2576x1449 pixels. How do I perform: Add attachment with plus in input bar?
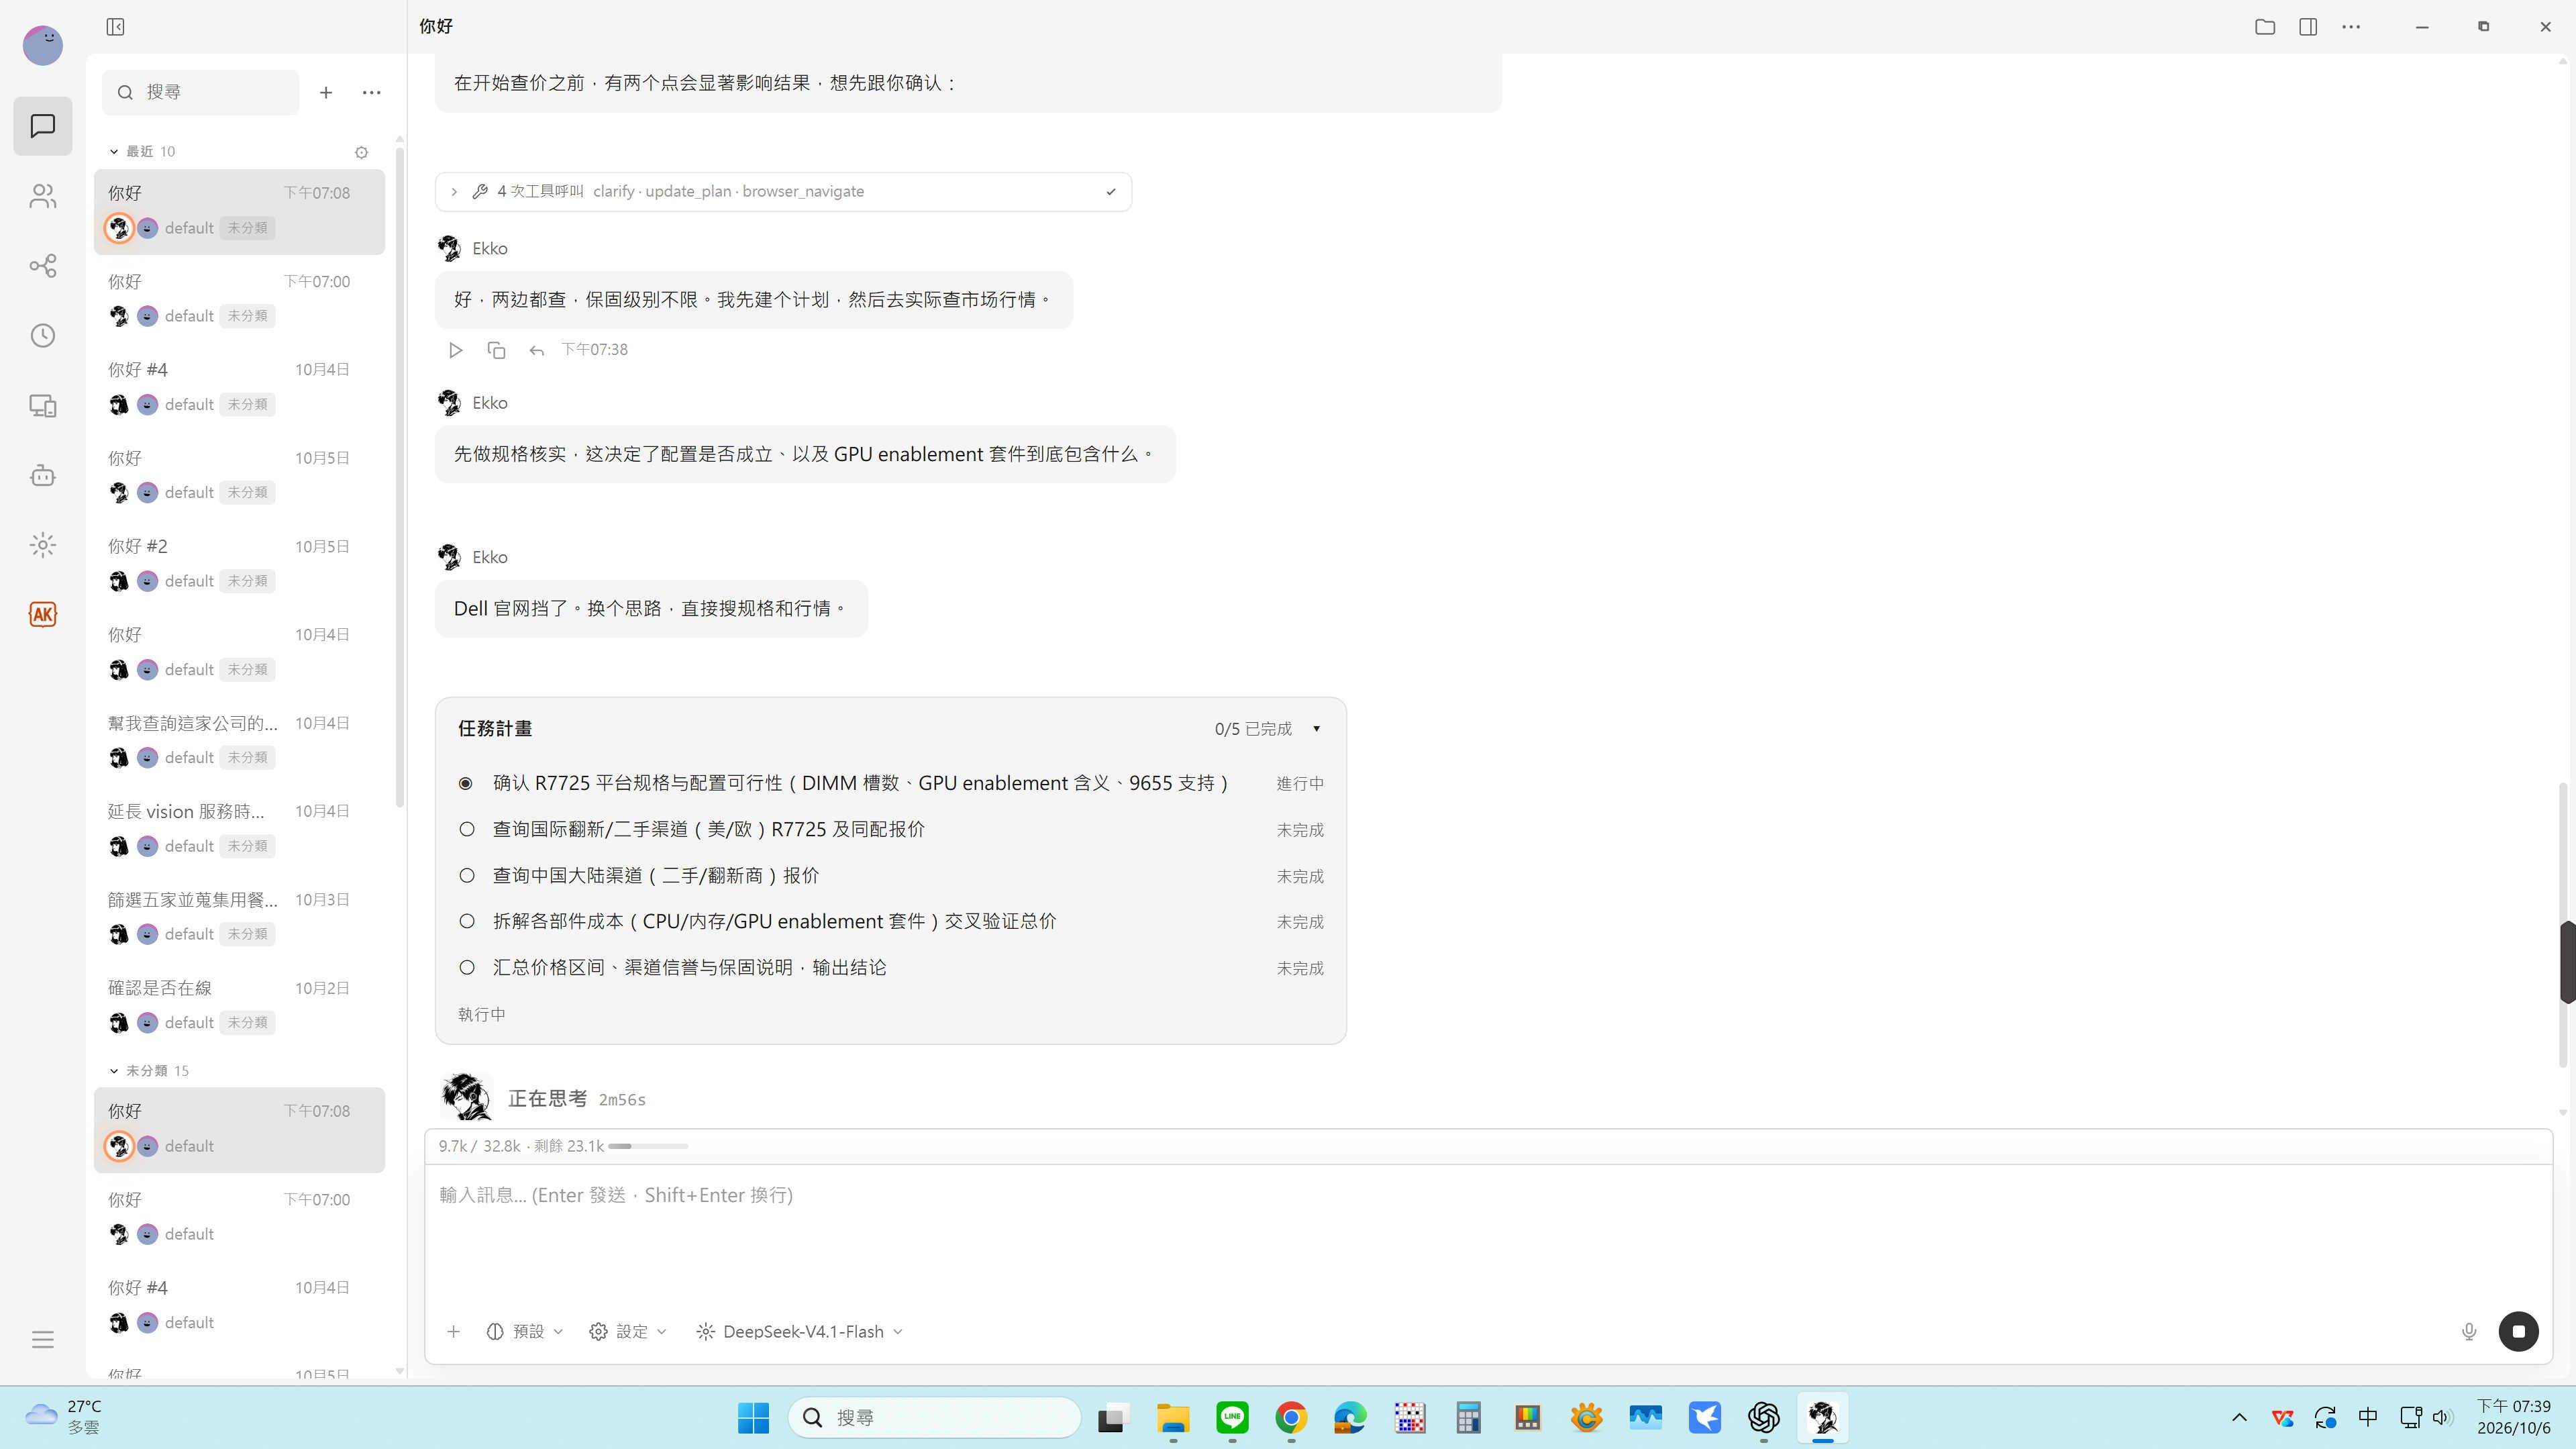pyautogui.click(x=454, y=1332)
